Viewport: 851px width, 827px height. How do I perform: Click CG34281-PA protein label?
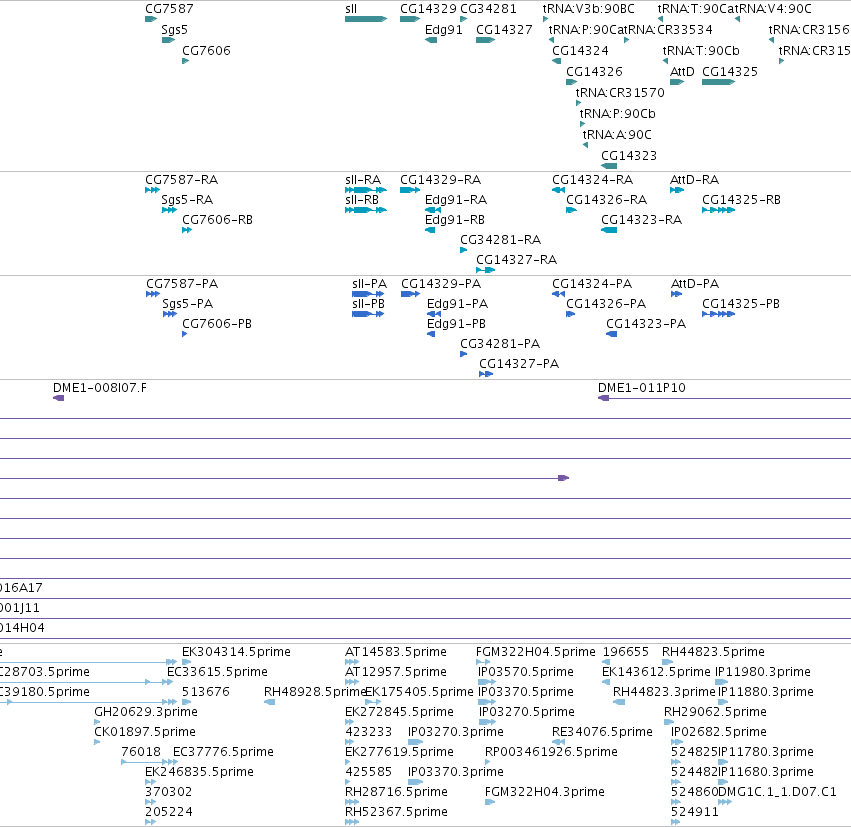(x=500, y=345)
